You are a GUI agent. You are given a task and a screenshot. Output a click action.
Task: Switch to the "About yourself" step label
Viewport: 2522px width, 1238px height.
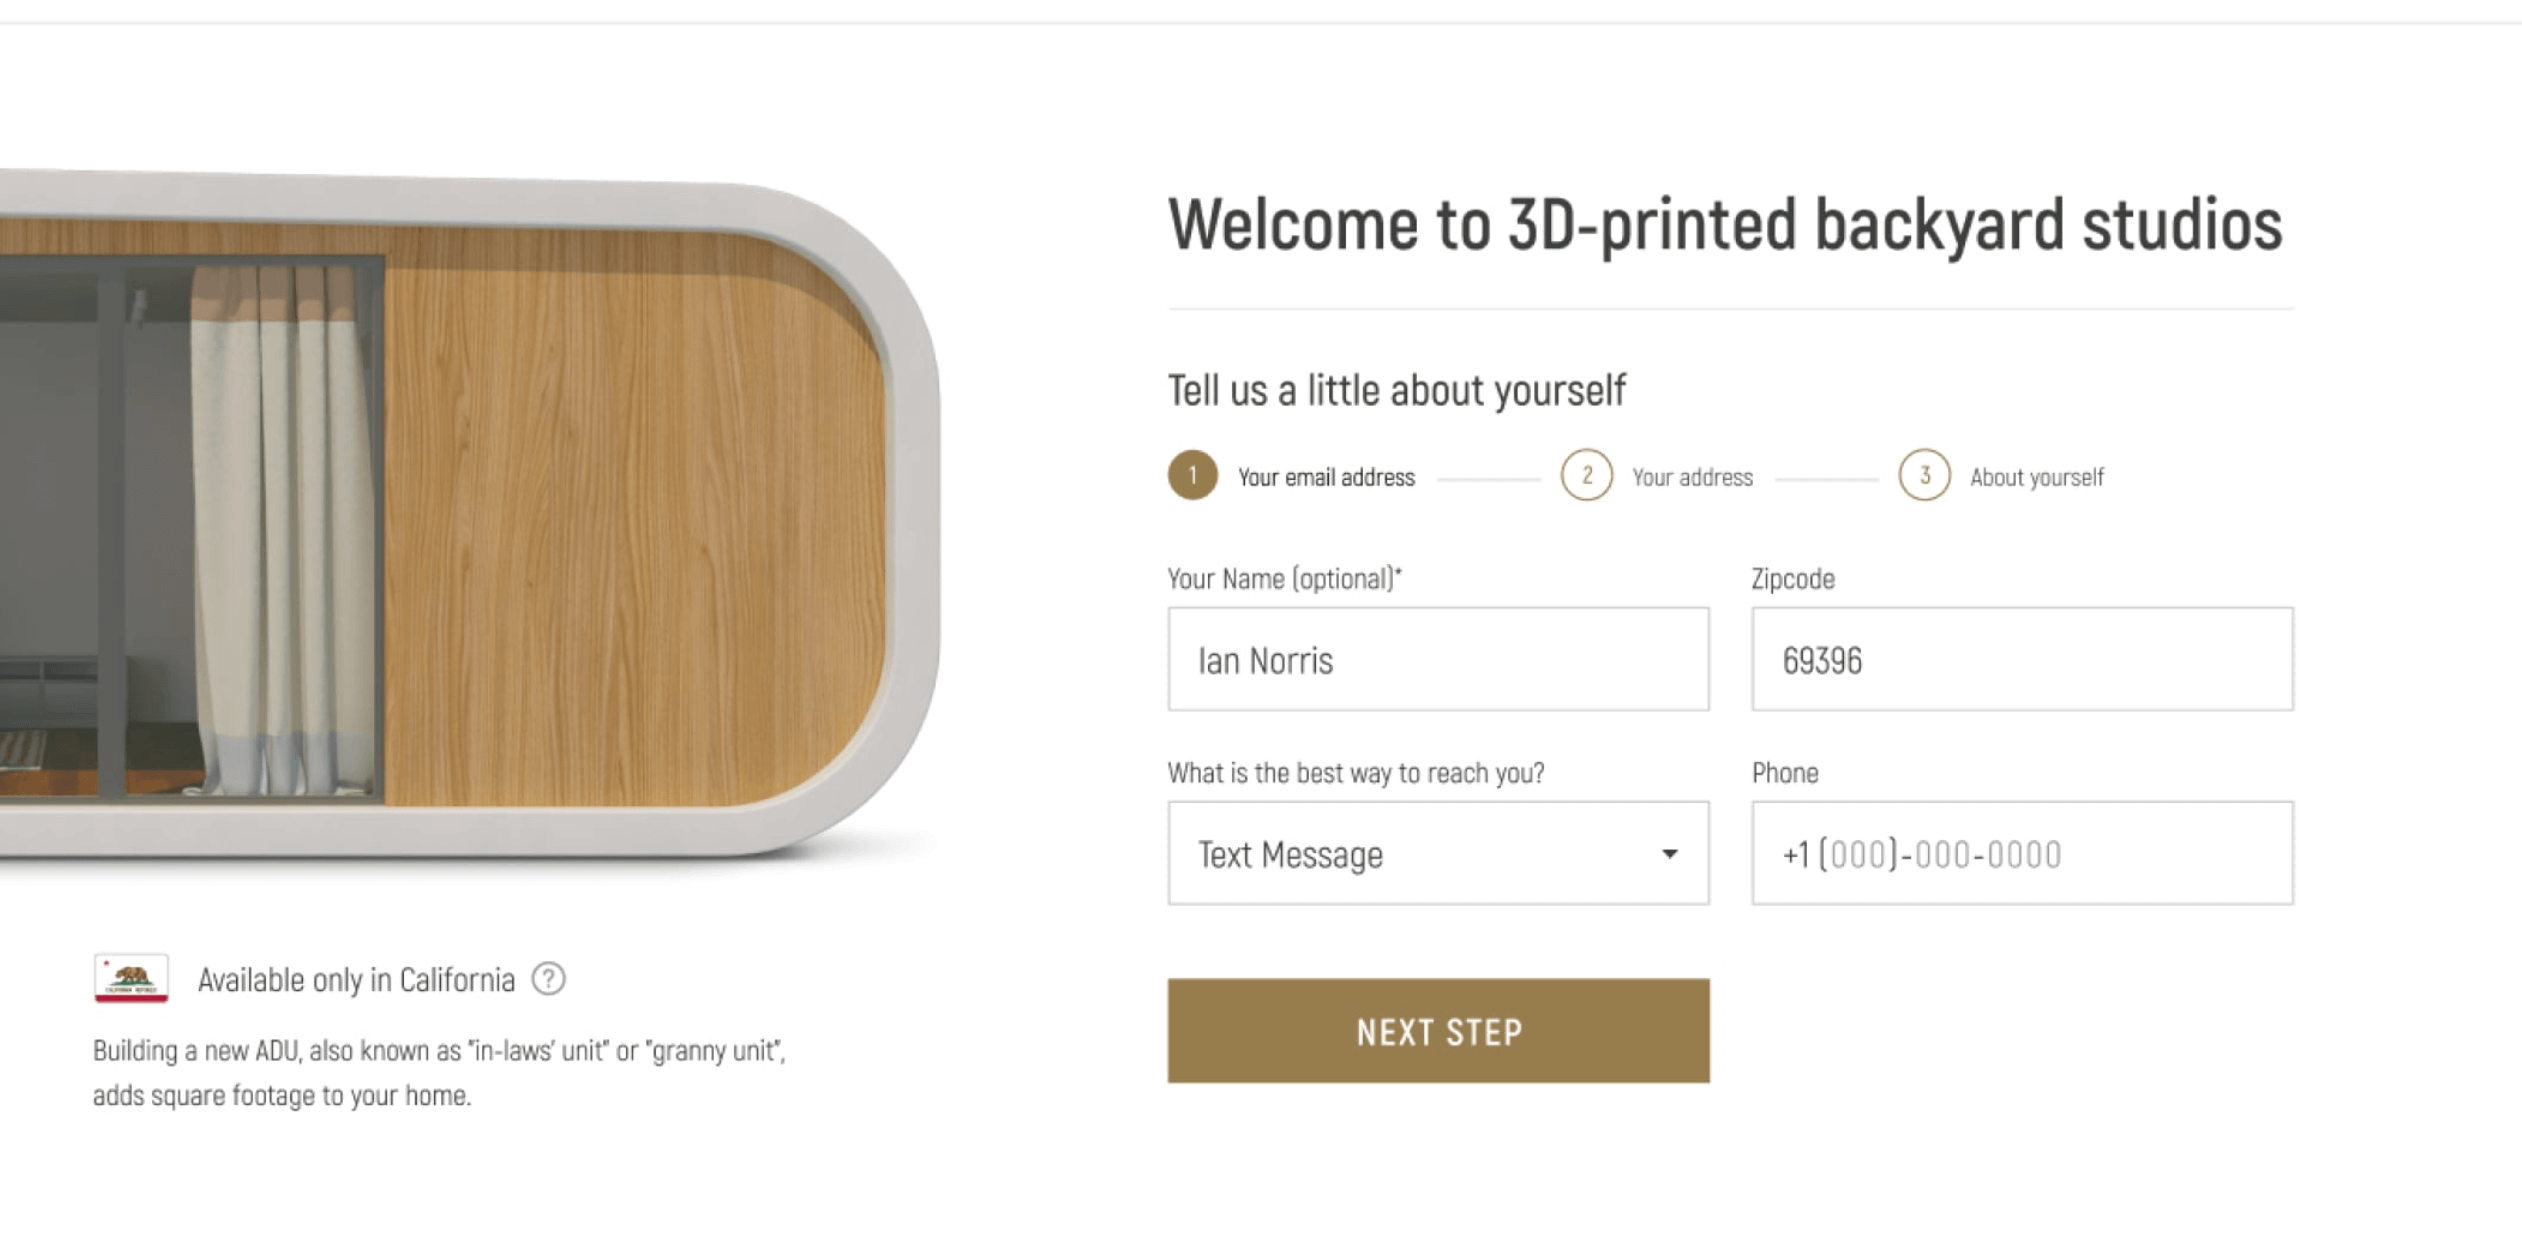pyautogui.click(x=2036, y=478)
